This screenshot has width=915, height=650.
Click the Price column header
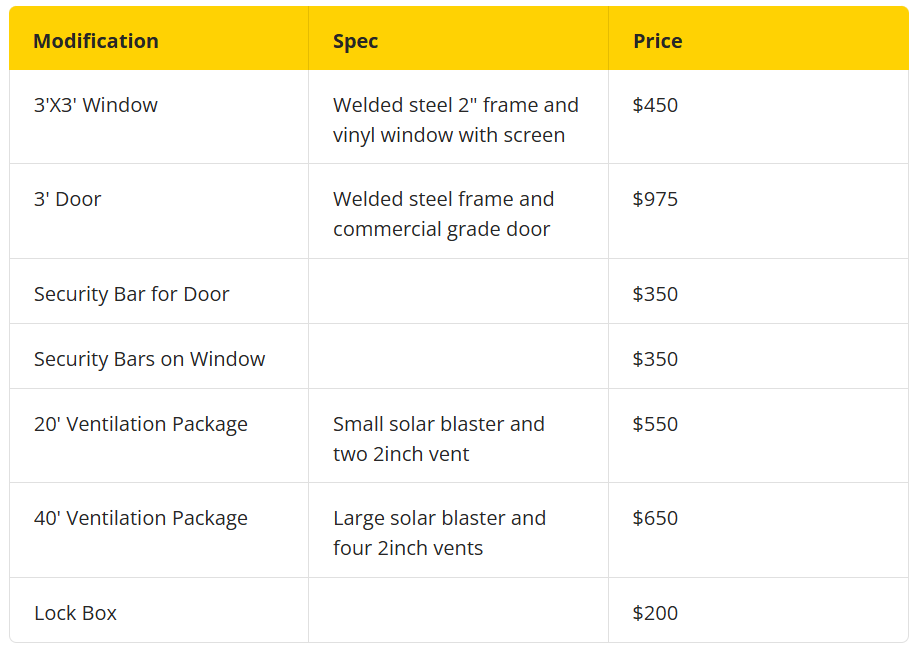pos(658,41)
